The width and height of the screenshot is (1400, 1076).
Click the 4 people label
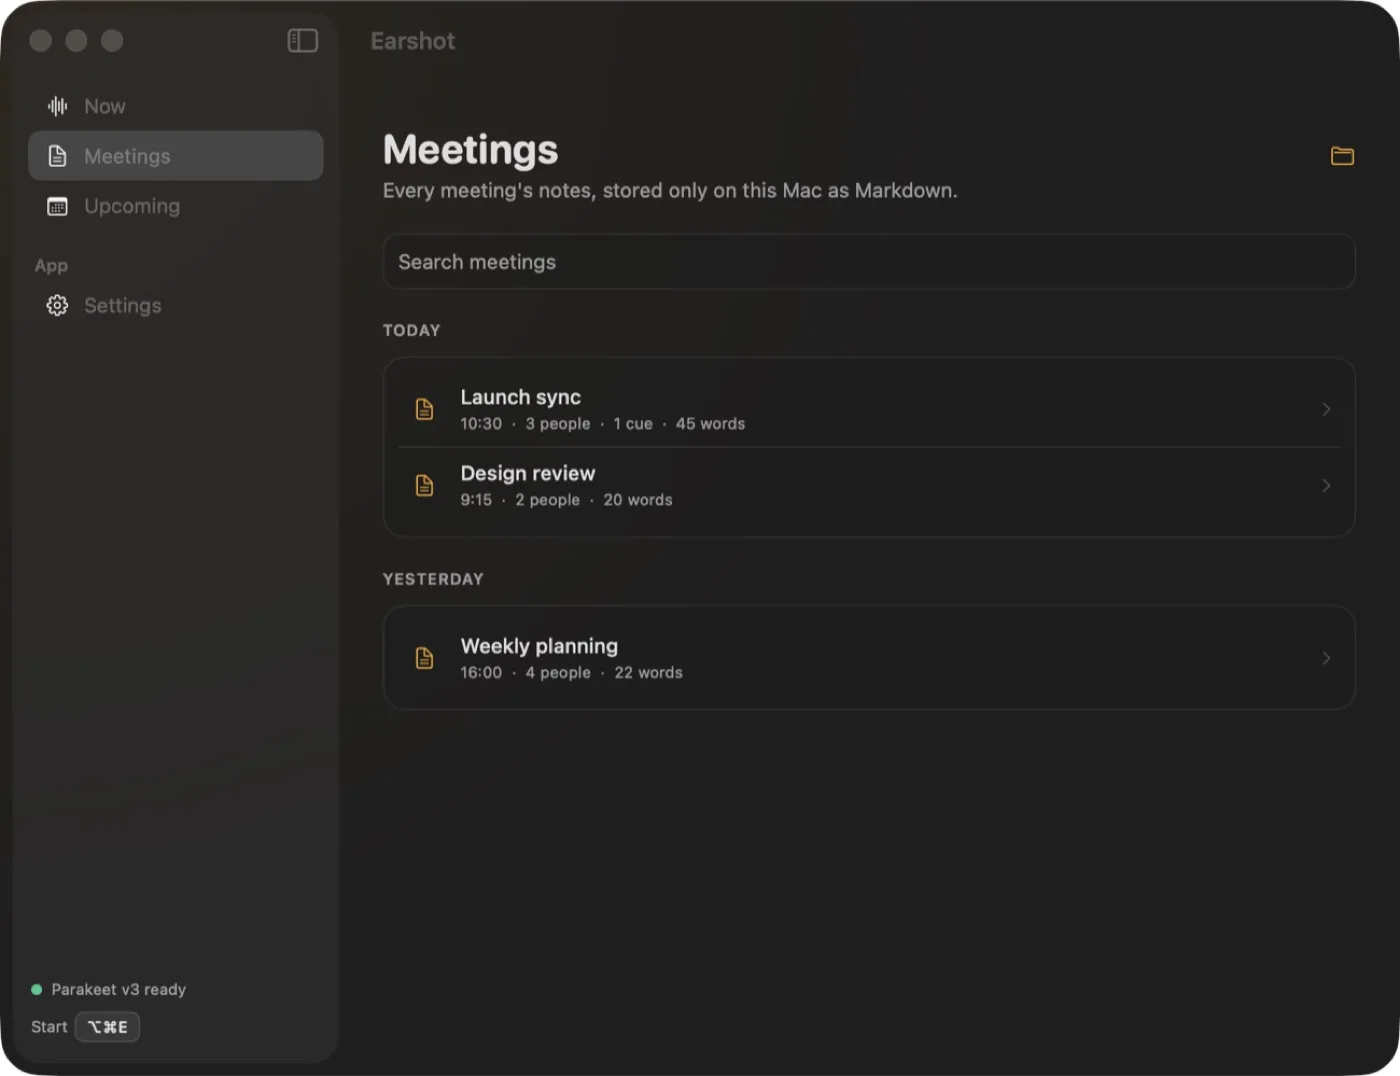coord(558,673)
